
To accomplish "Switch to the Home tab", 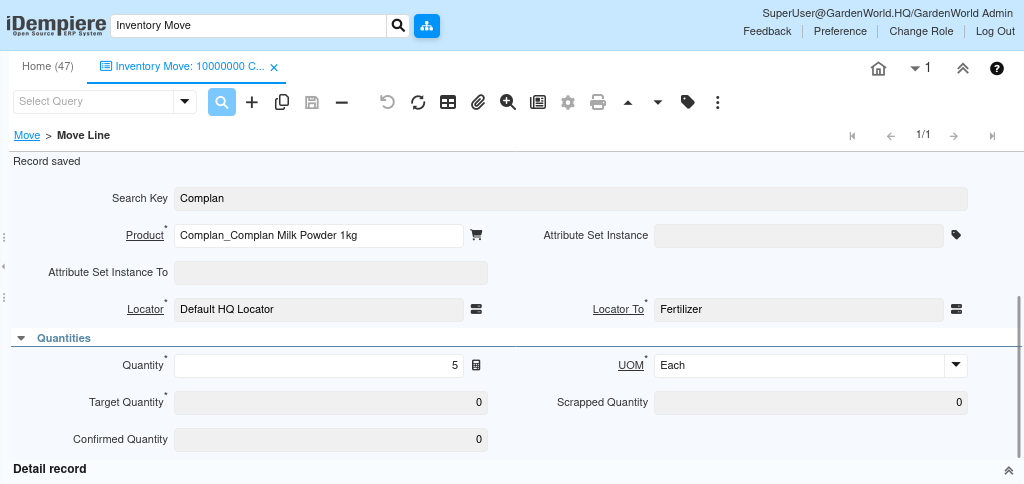I will (48, 67).
